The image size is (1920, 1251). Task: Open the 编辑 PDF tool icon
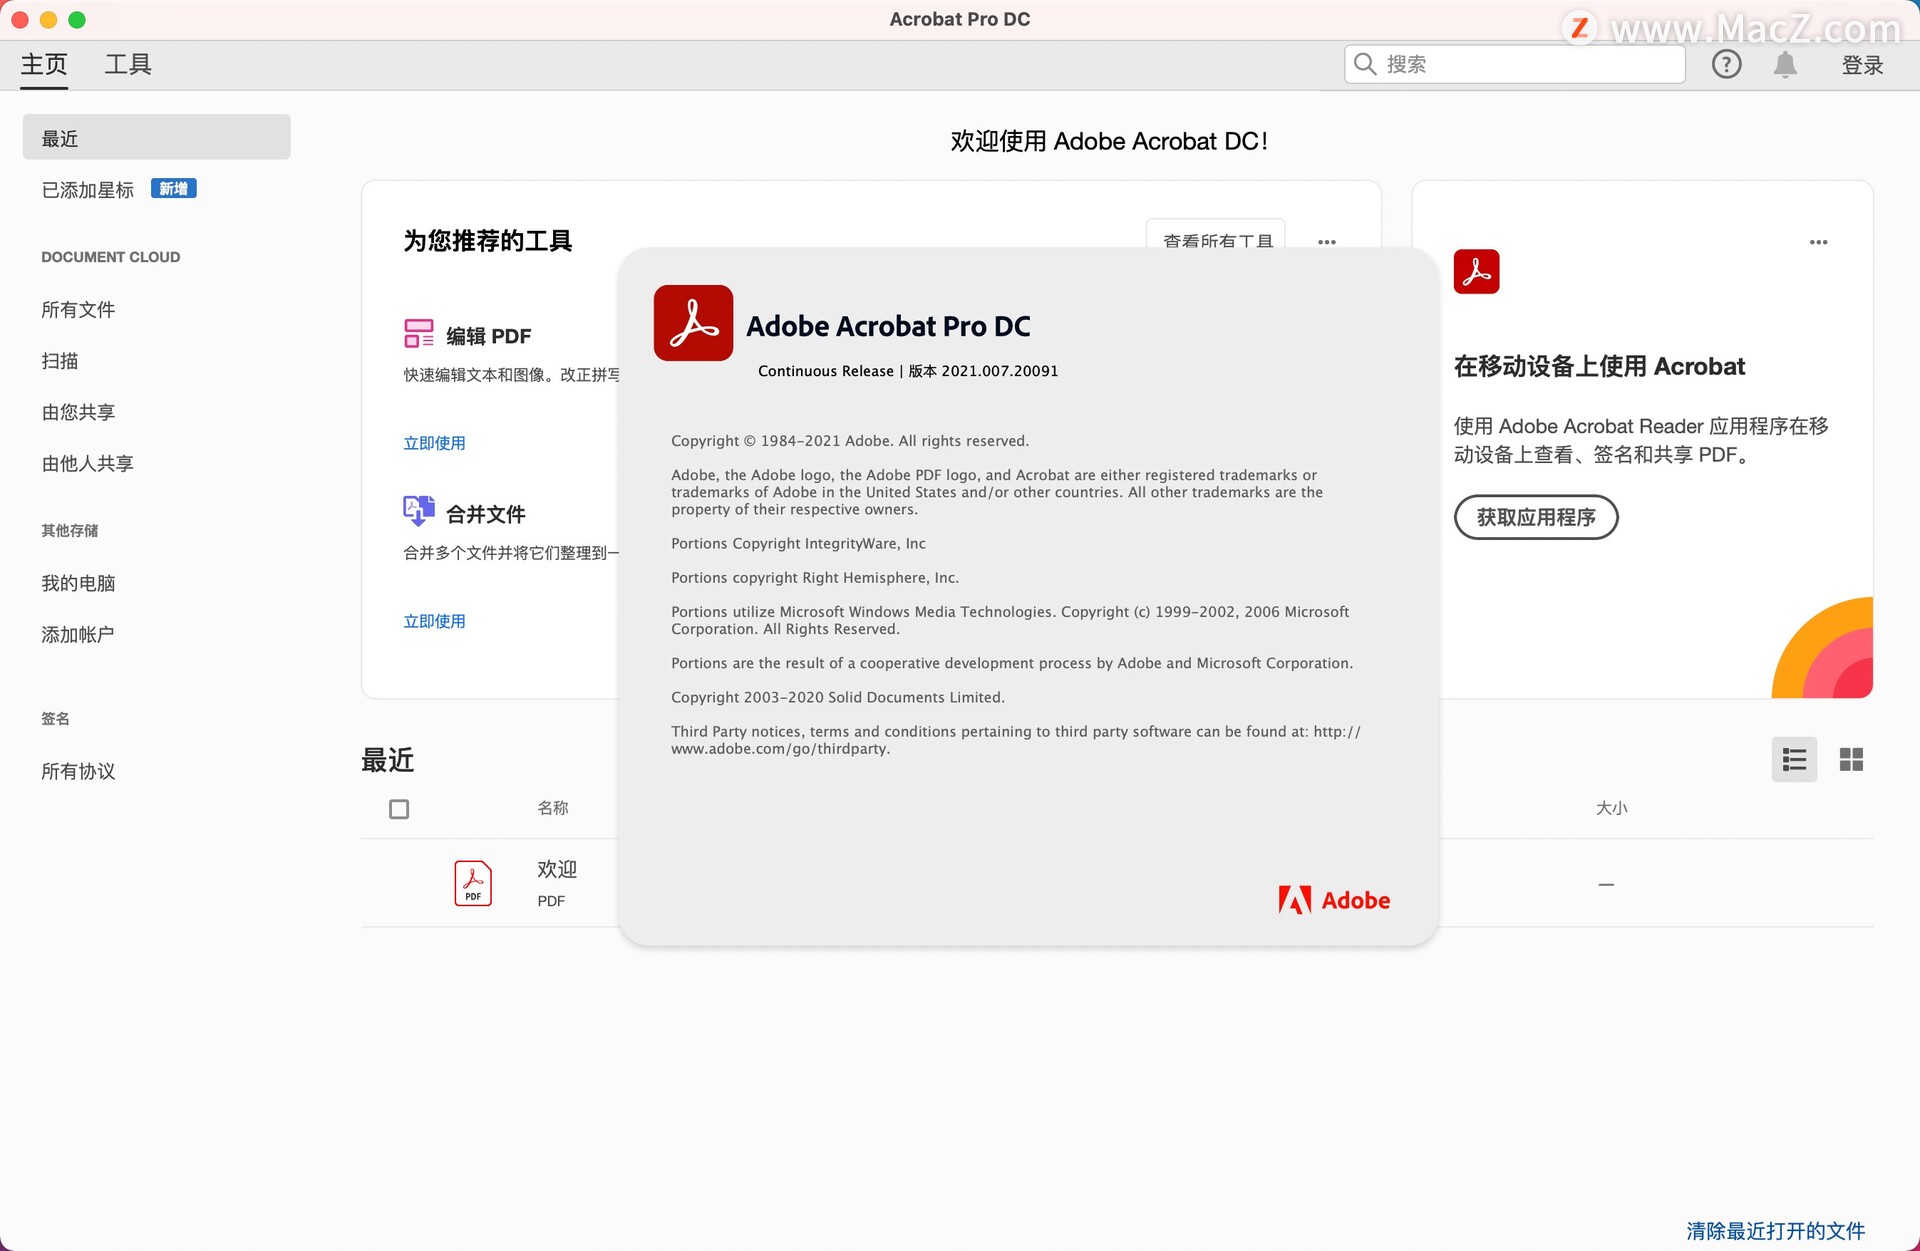419,334
